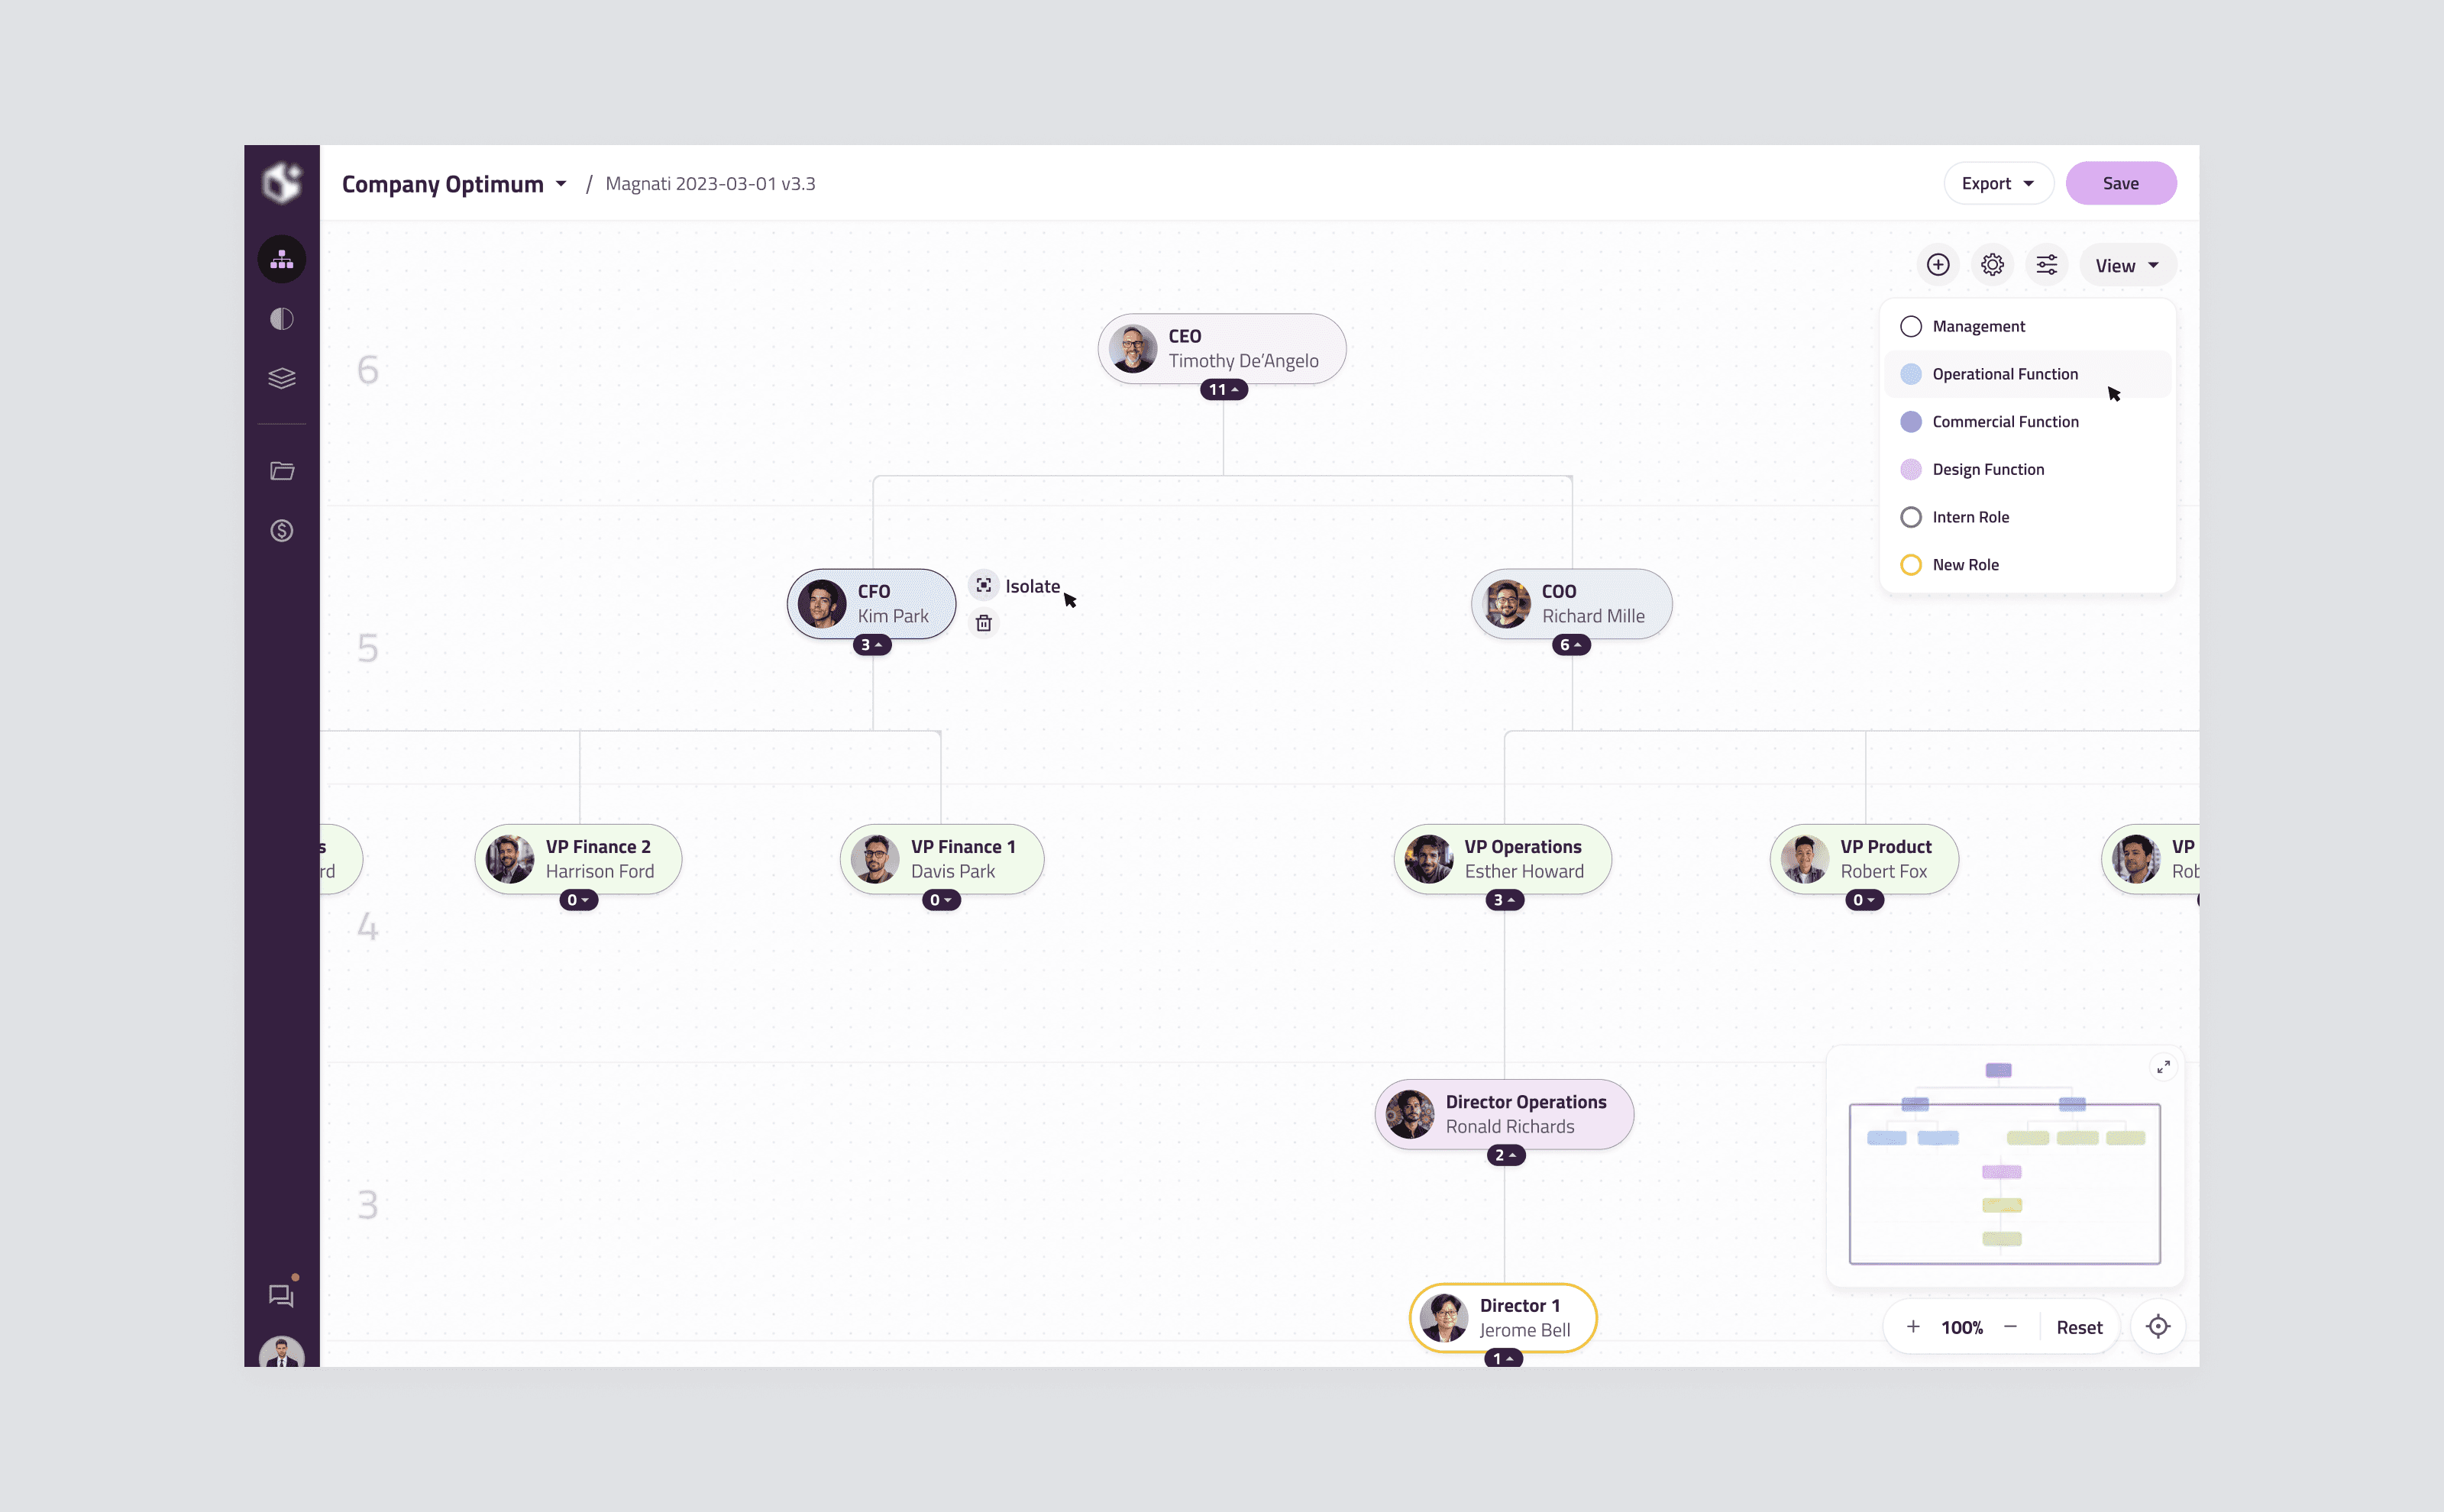Collapse Director 1's 1 report badge

click(1503, 1357)
